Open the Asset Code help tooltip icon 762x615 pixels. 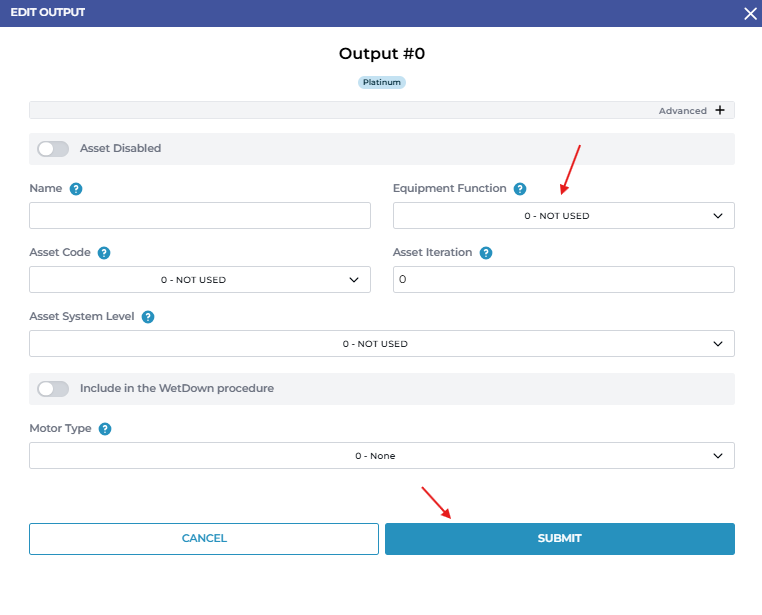coord(104,253)
